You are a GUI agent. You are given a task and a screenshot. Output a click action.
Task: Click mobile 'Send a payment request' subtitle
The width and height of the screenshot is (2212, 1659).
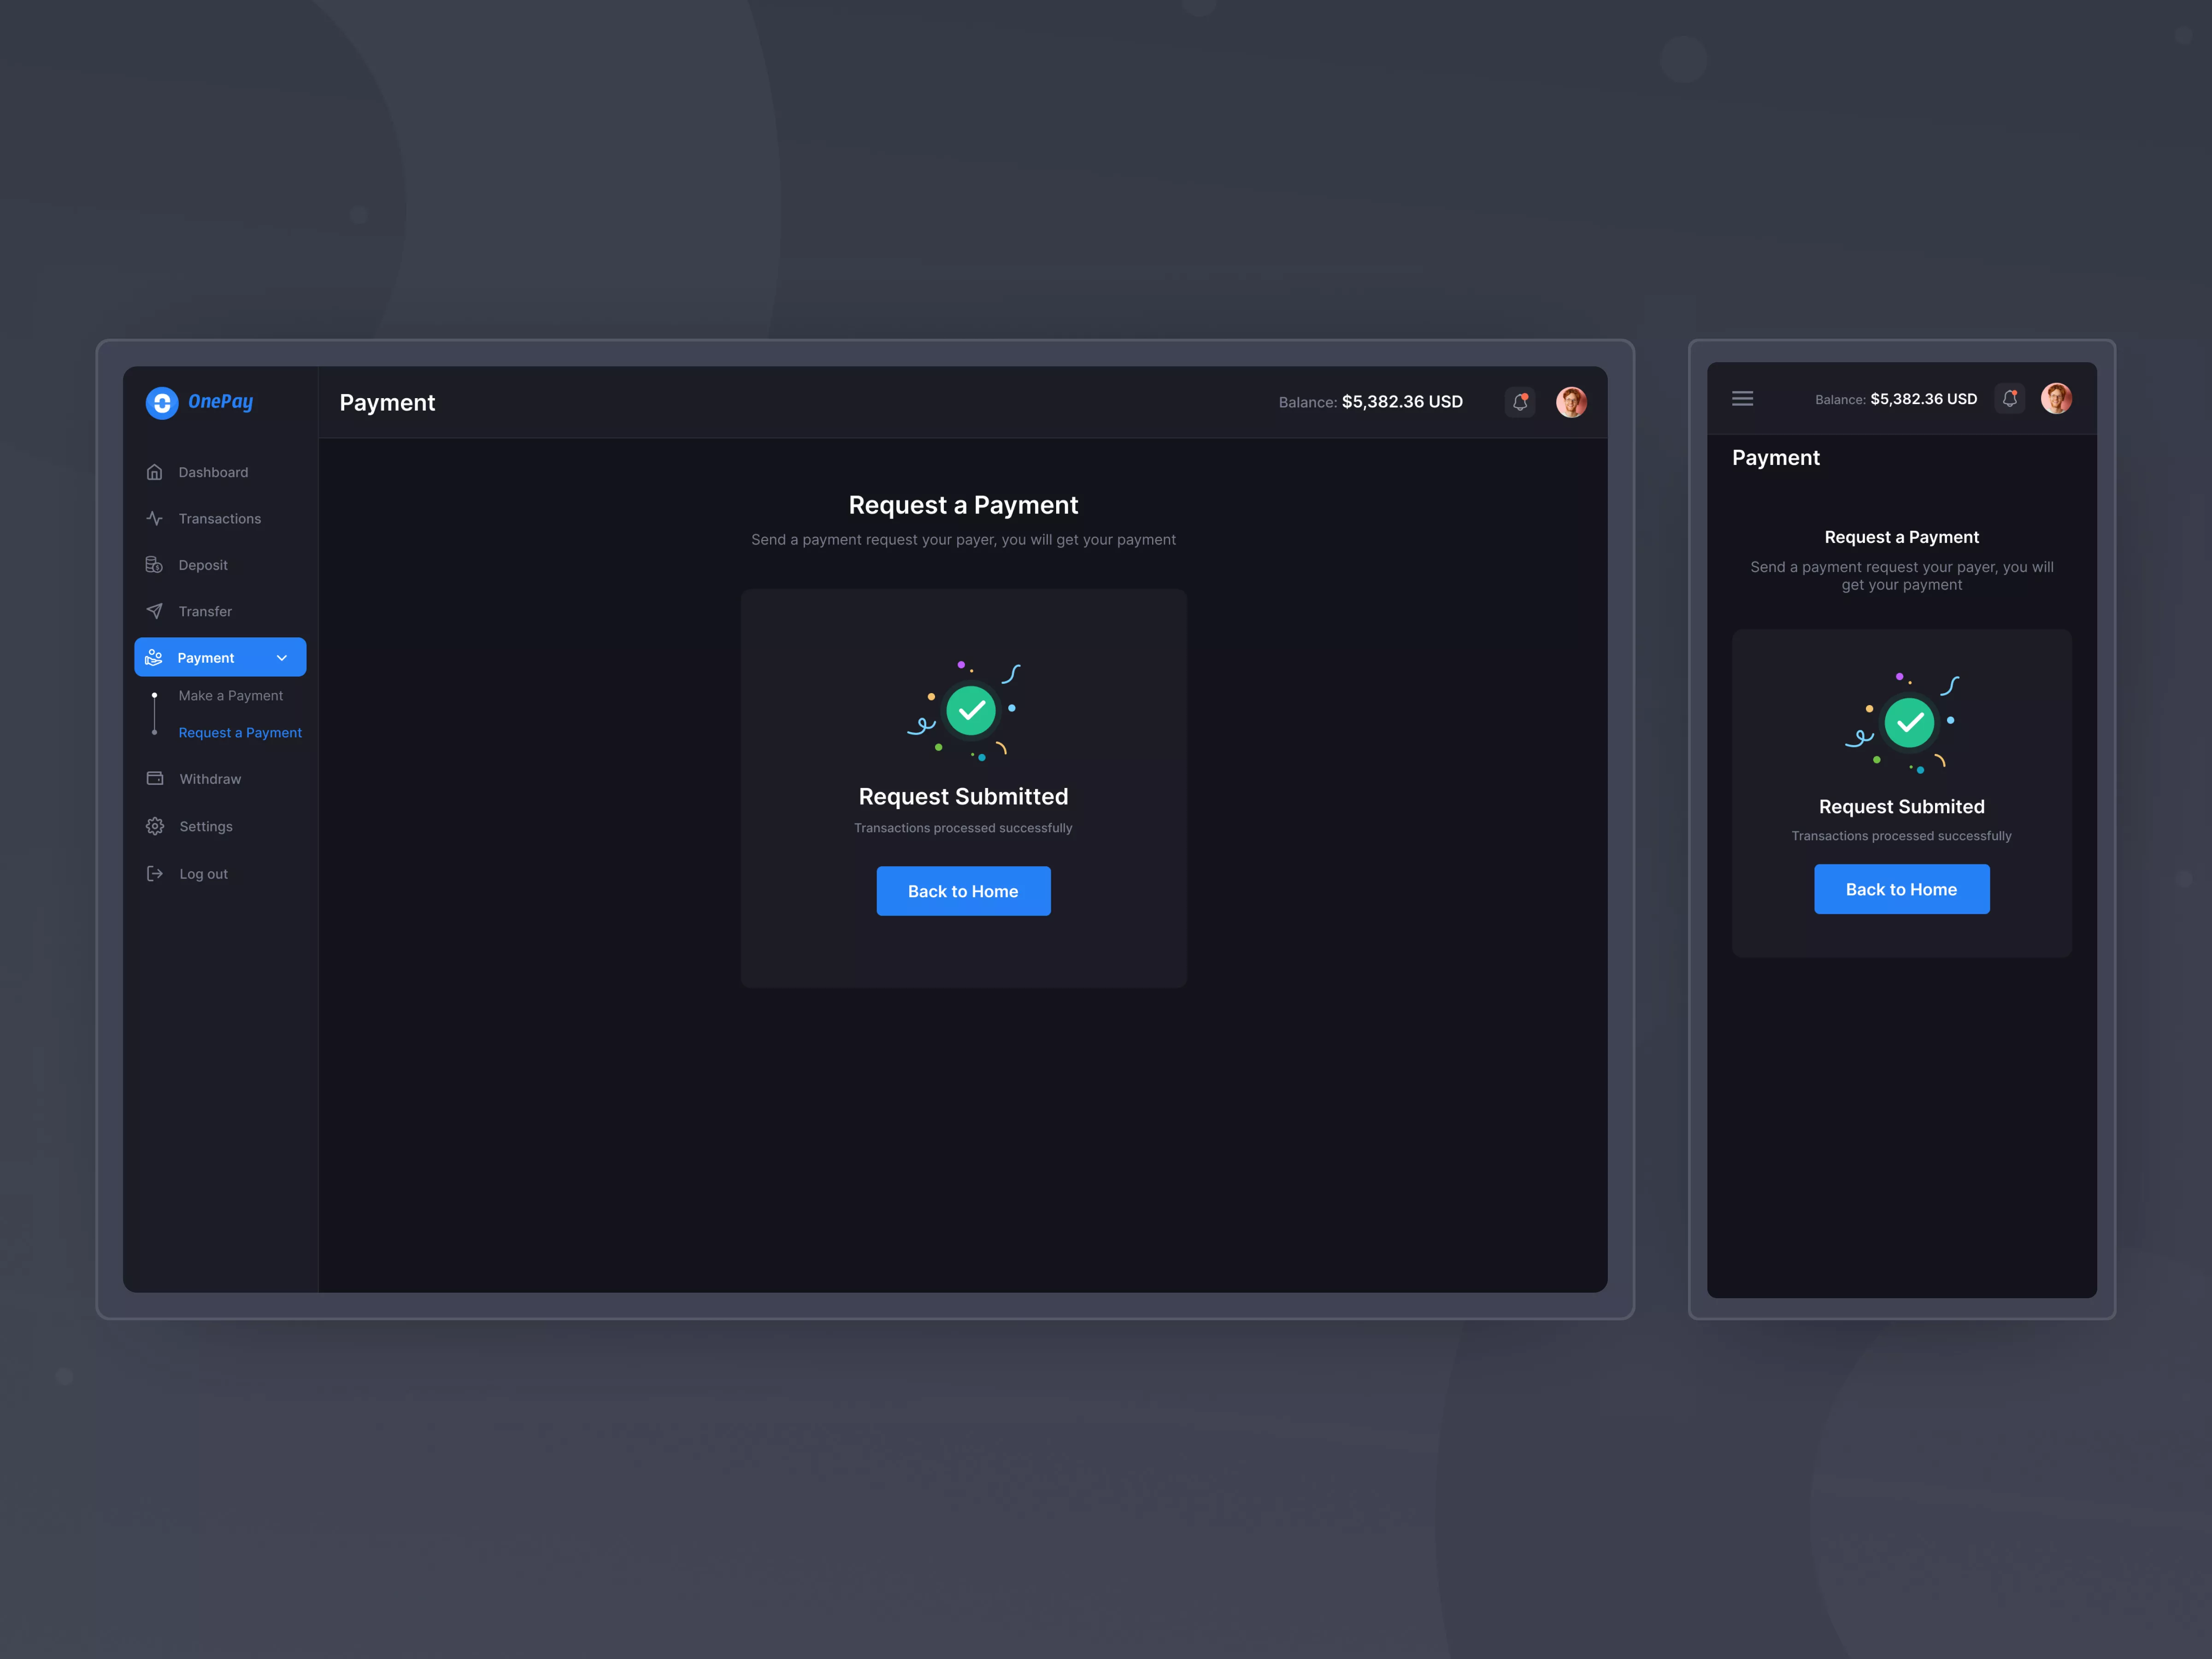click(x=1902, y=576)
